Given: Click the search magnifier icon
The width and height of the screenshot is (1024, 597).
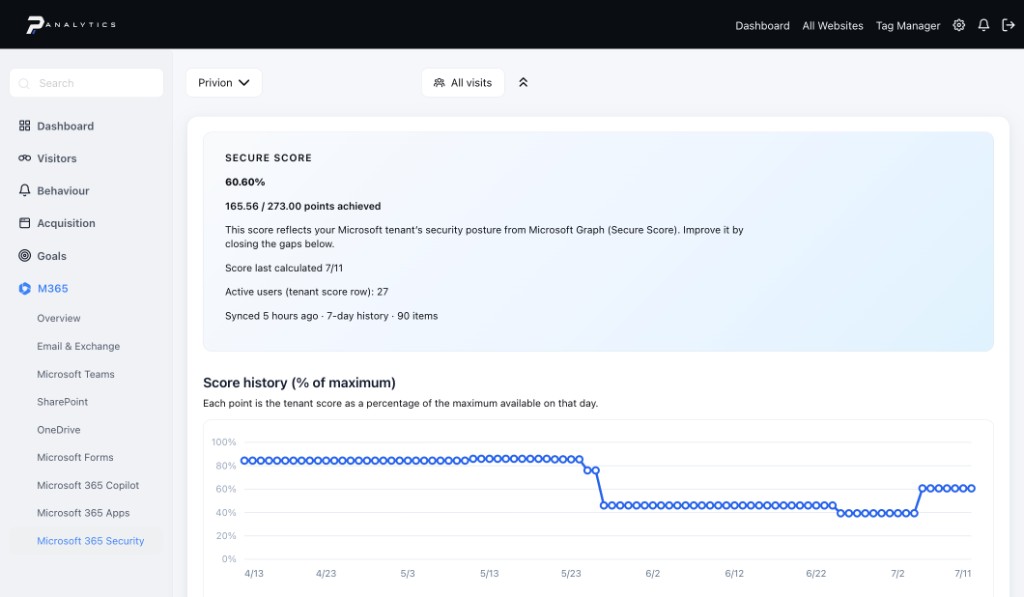Looking at the screenshot, I should (24, 84).
